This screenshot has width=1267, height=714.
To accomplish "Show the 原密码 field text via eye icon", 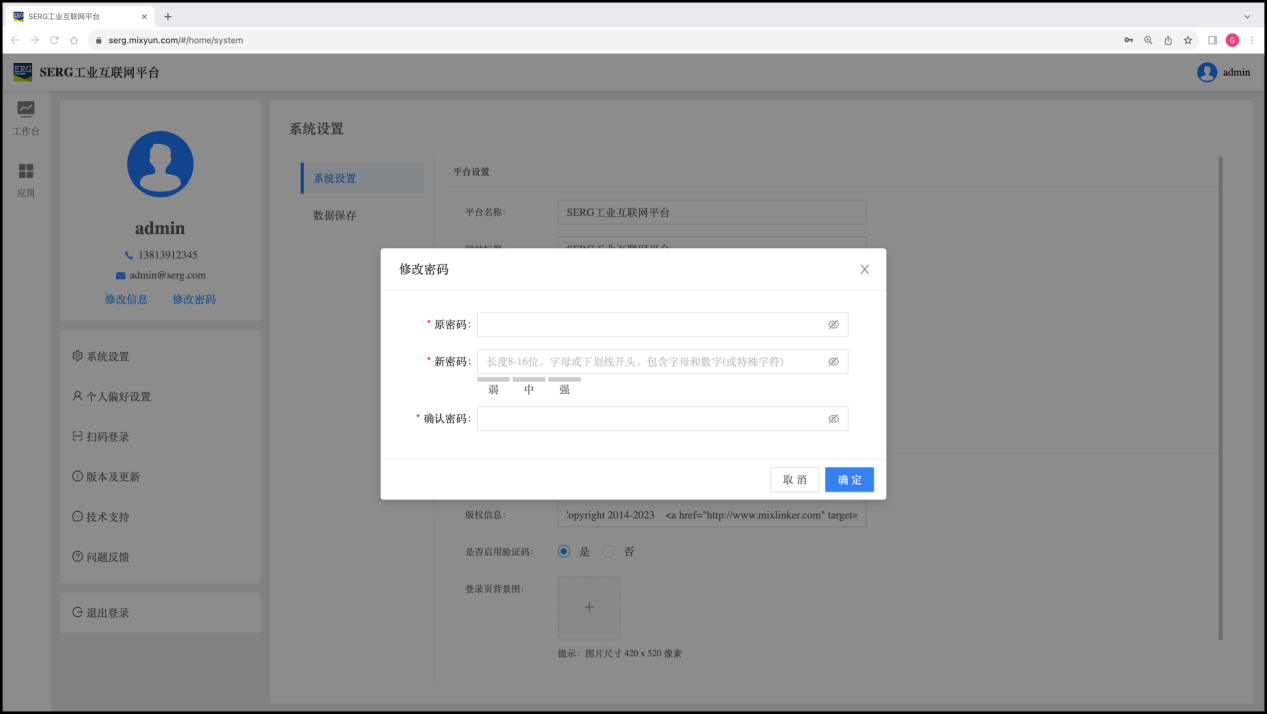I will tap(833, 325).
